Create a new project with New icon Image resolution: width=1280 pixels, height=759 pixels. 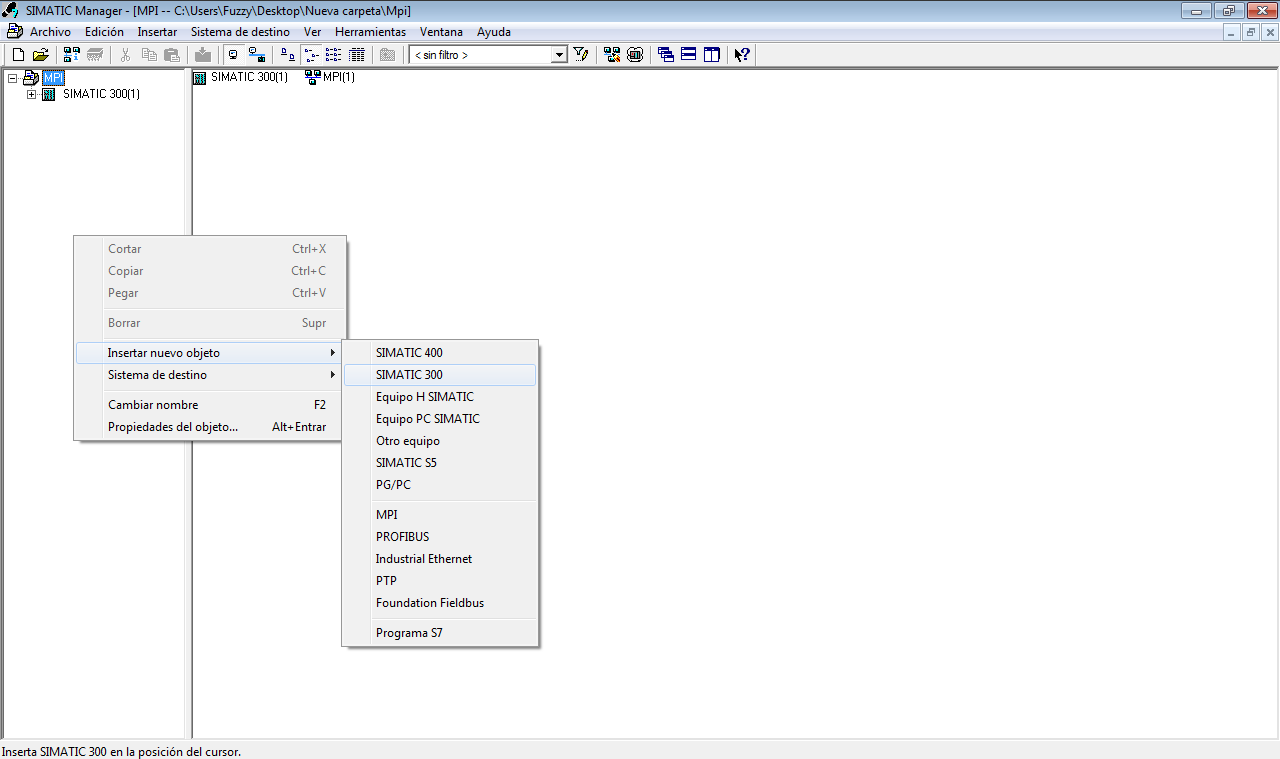(18, 55)
